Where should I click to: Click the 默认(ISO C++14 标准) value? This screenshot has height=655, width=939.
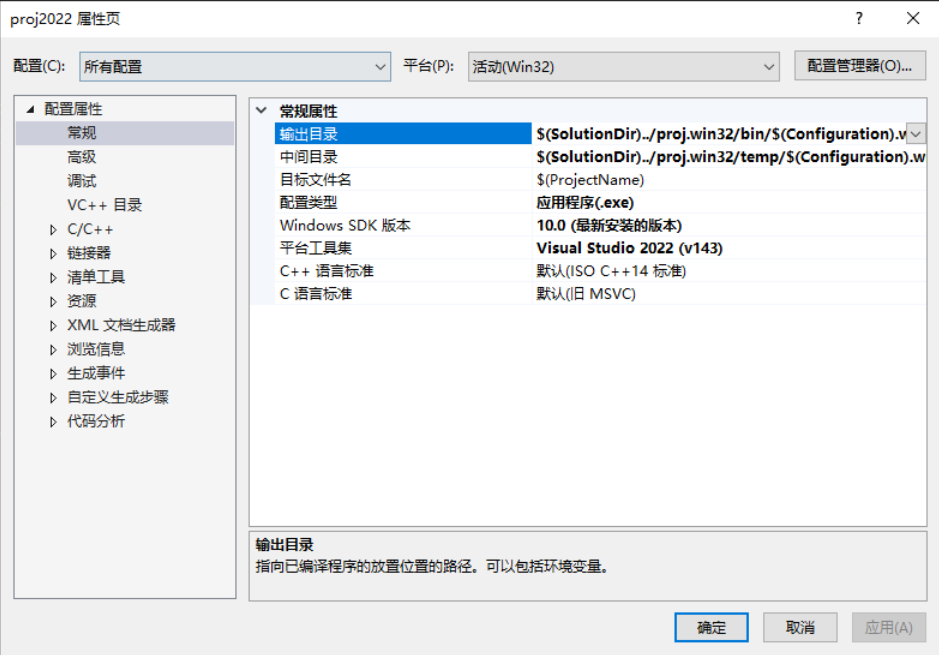pos(611,271)
